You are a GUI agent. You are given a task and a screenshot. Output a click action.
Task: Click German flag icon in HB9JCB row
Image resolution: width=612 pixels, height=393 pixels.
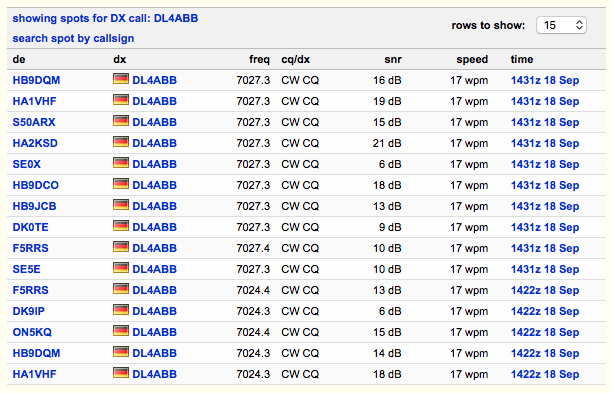click(121, 205)
